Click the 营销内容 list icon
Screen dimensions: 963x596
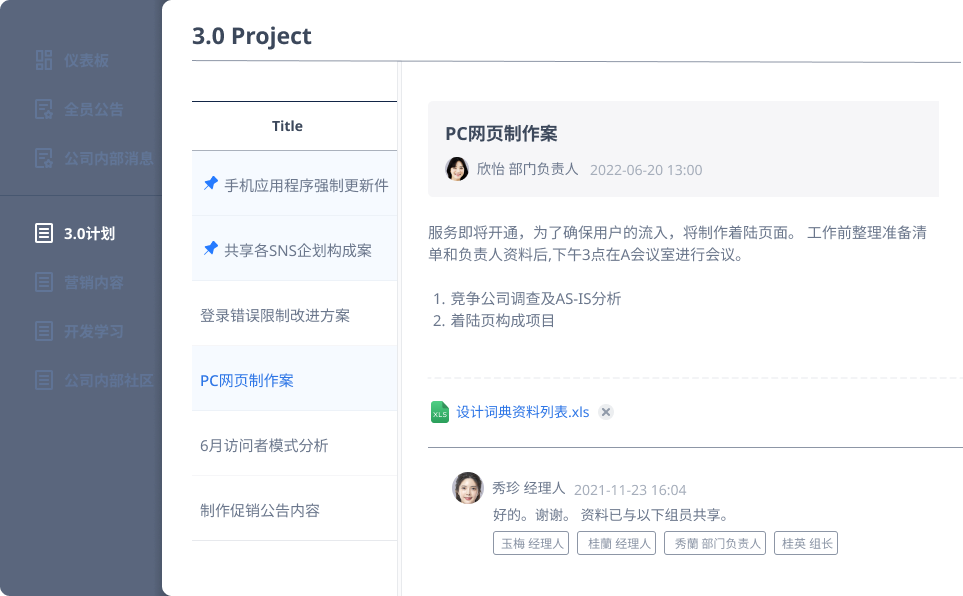pyautogui.click(x=43, y=282)
